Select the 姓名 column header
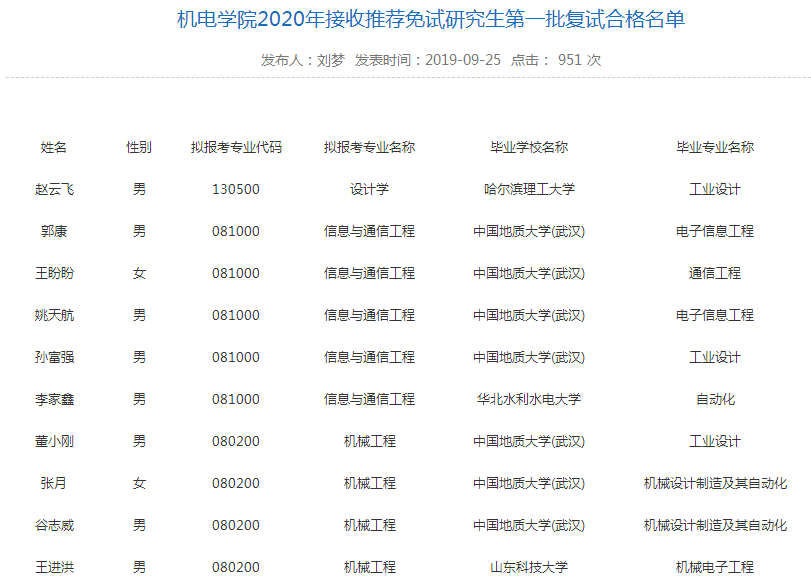811x585 pixels. (54, 147)
